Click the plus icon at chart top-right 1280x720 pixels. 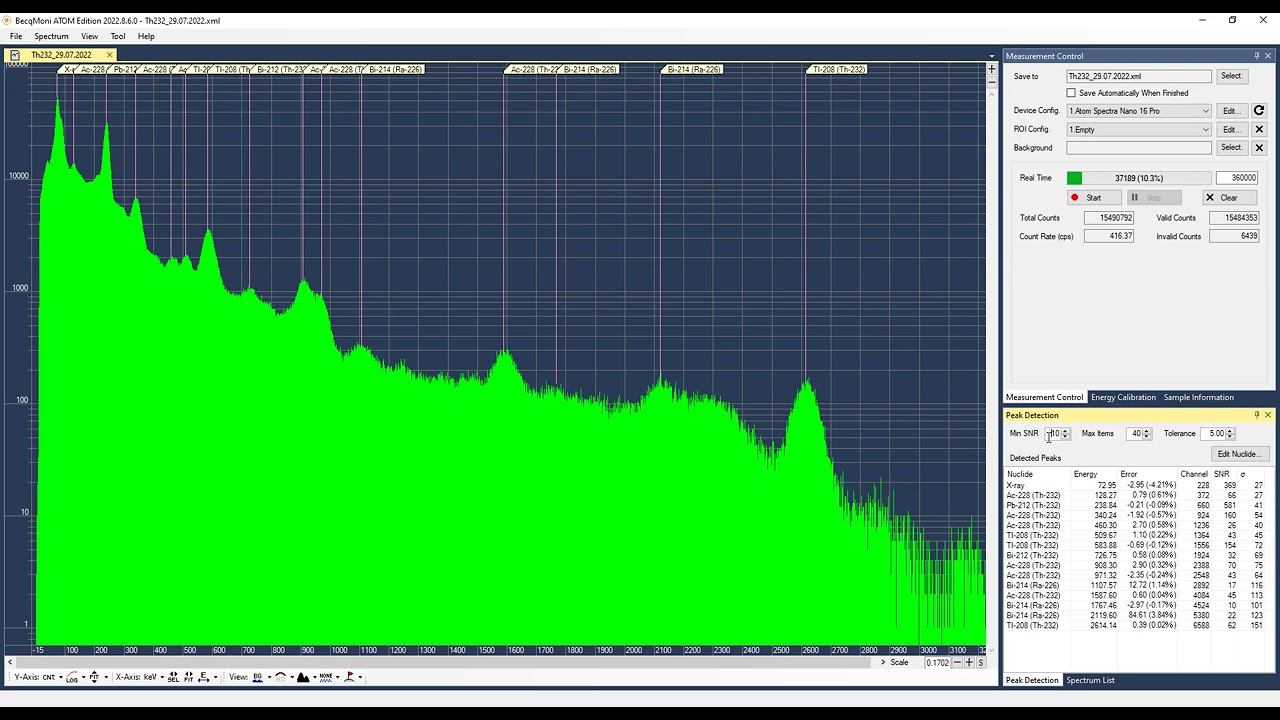tap(992, 69)
